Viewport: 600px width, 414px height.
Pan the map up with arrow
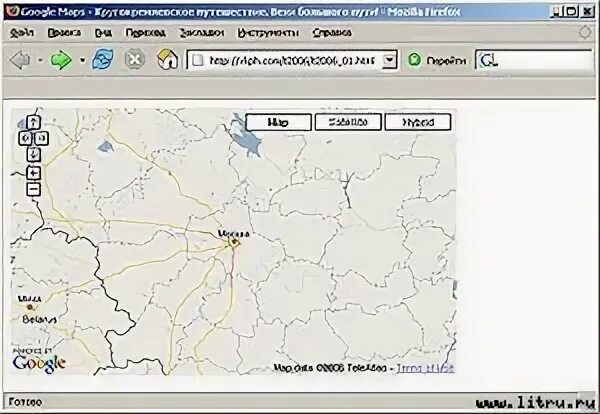(x=34, y=122)
